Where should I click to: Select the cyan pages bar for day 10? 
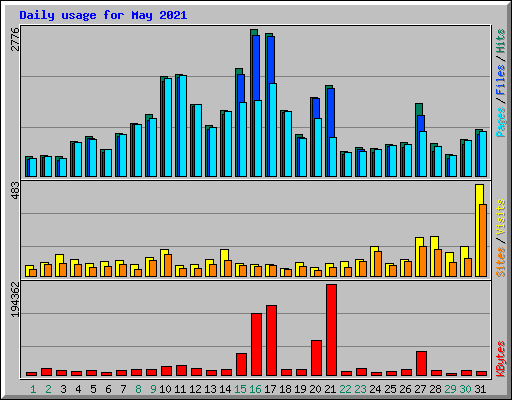[x=168, y=127]
